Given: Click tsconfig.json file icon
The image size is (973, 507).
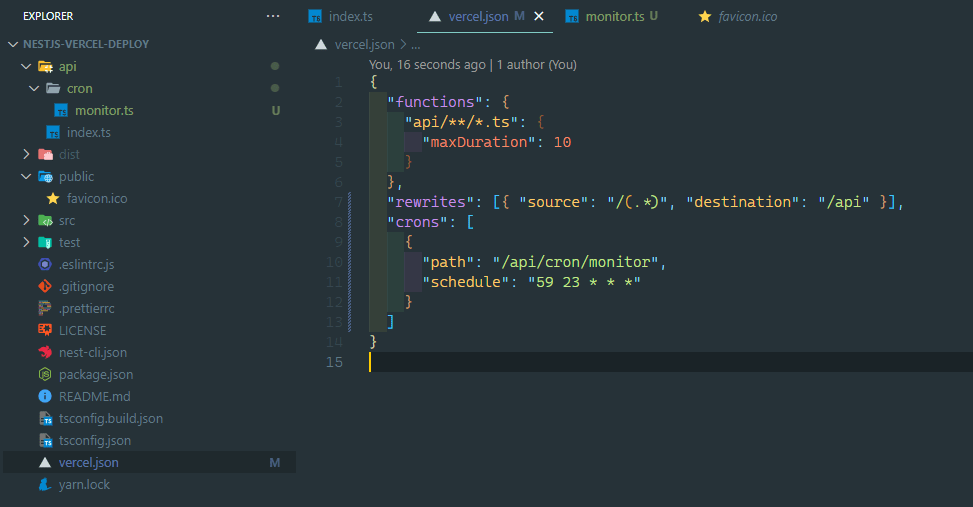Looking at the screenshot, I should point(45,440).
